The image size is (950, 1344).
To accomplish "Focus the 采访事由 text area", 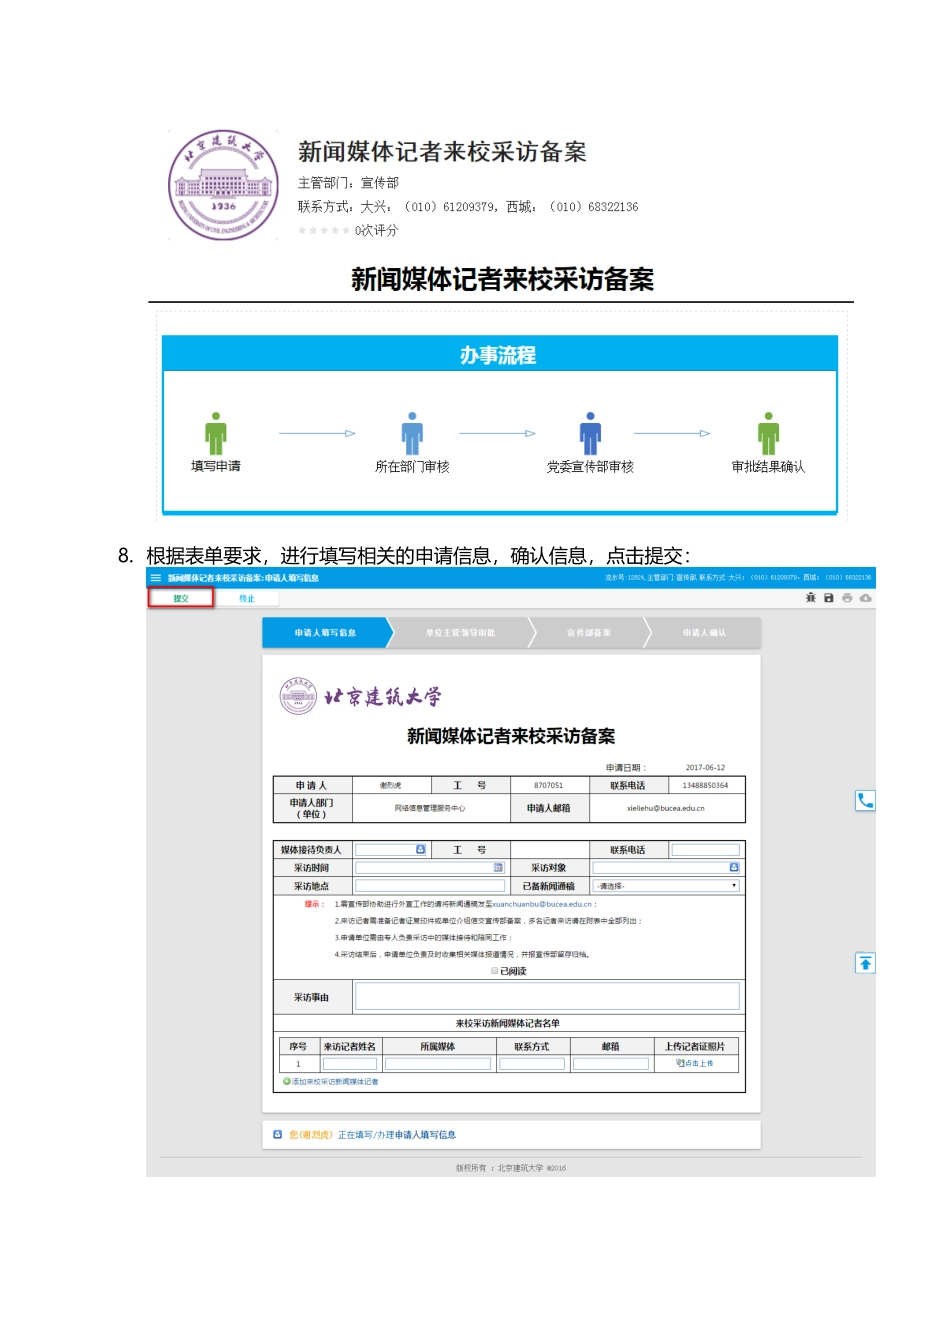I will coord(548,996).
